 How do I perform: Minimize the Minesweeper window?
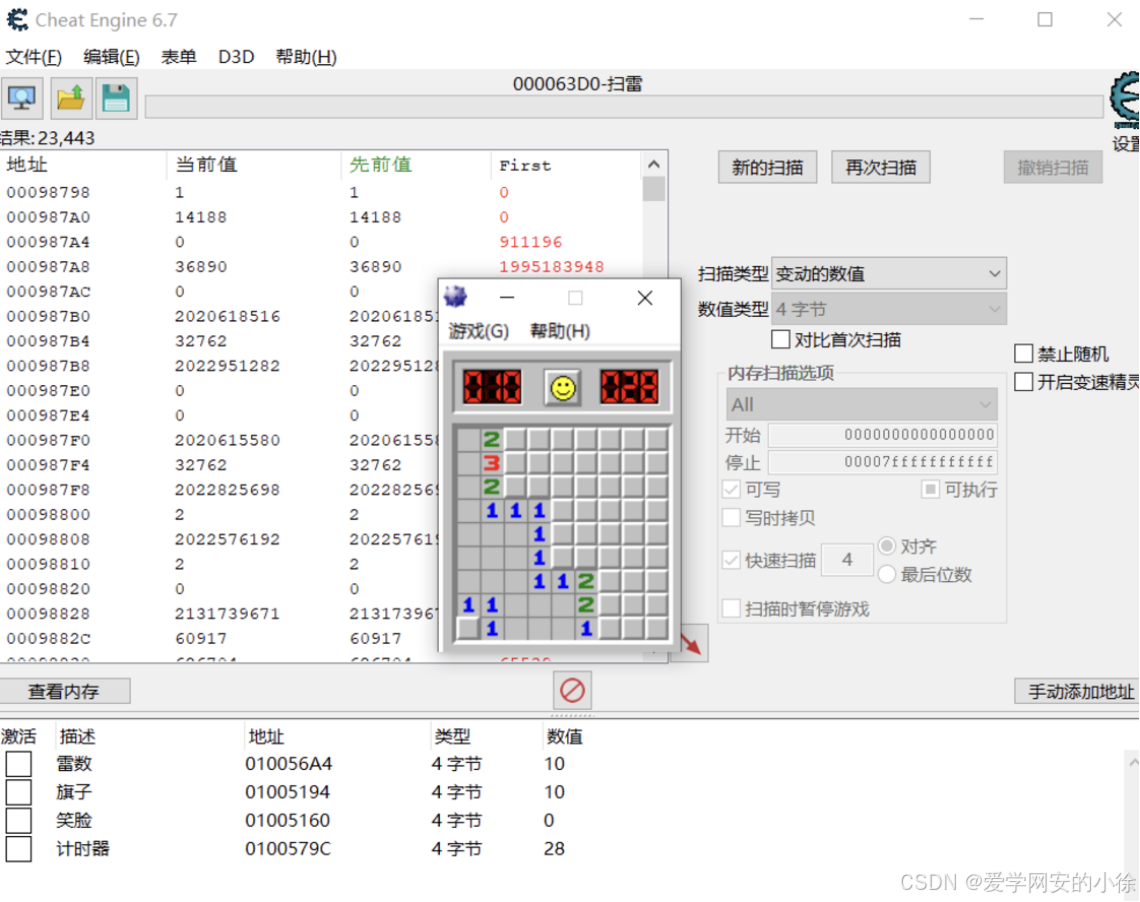coord(507,297)
